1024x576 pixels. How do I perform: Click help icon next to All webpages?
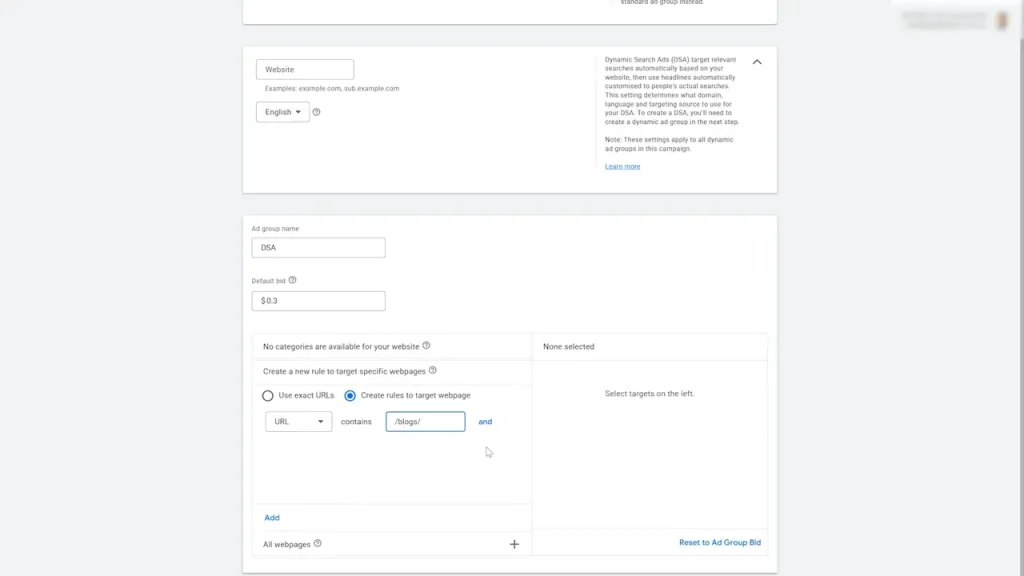tap(318, 544)
